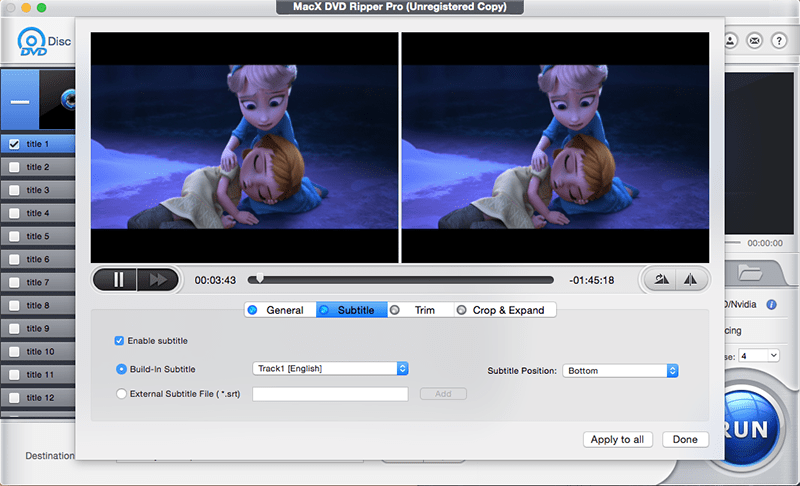The width and height of the screenshot is (800, 486).
Task: Fast forward the preview video
Action: (x=158, y=280)
